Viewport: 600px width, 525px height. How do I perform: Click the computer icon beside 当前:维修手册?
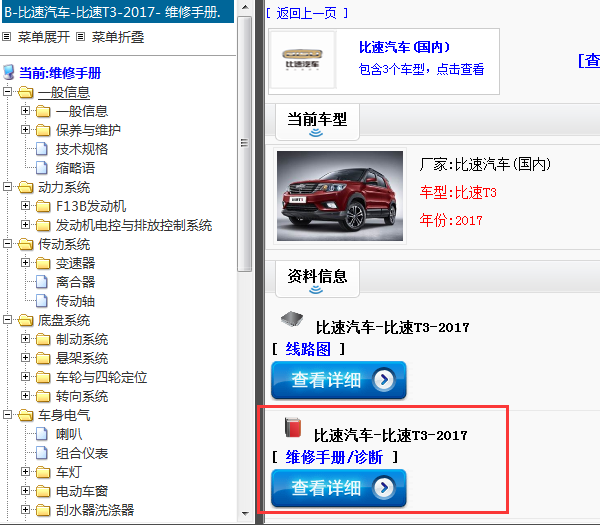point(8,72)
